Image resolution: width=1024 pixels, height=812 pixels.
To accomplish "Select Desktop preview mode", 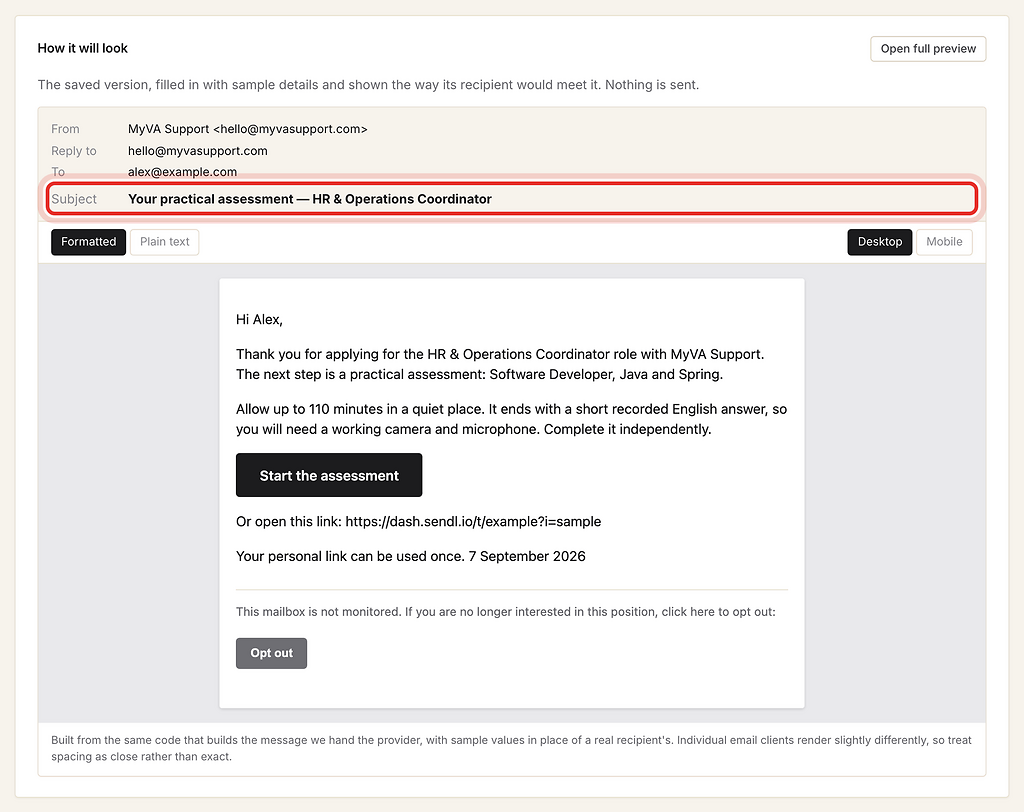I will [880, 242].
